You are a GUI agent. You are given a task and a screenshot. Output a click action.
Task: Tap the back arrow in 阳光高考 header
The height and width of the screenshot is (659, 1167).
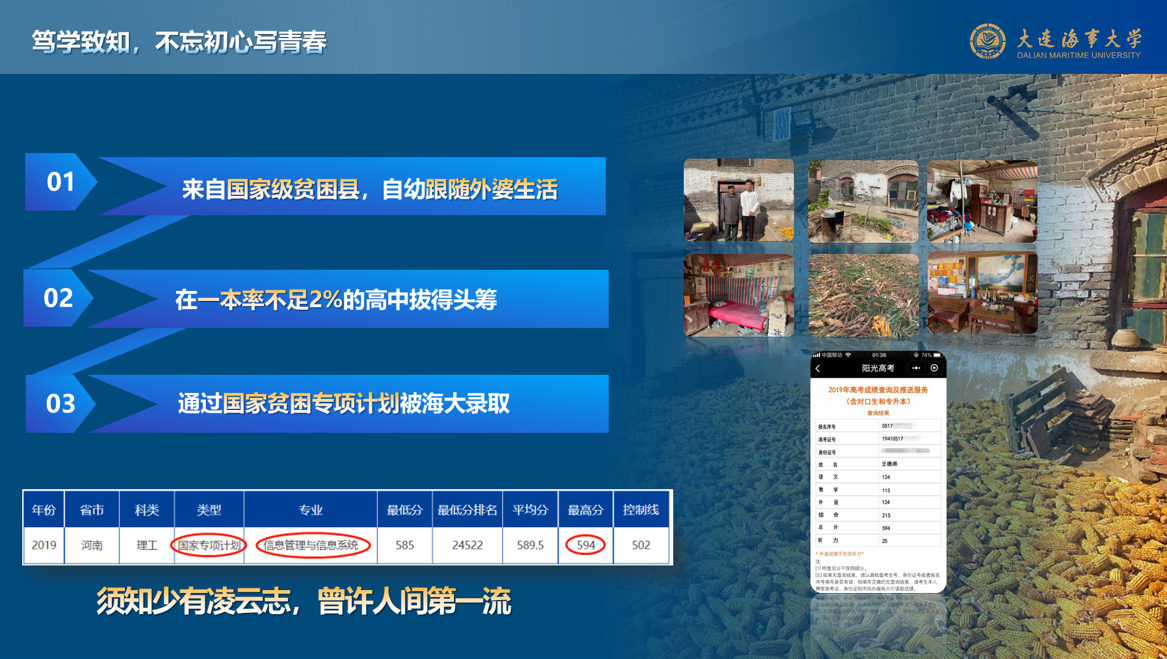tap(819, 369)
